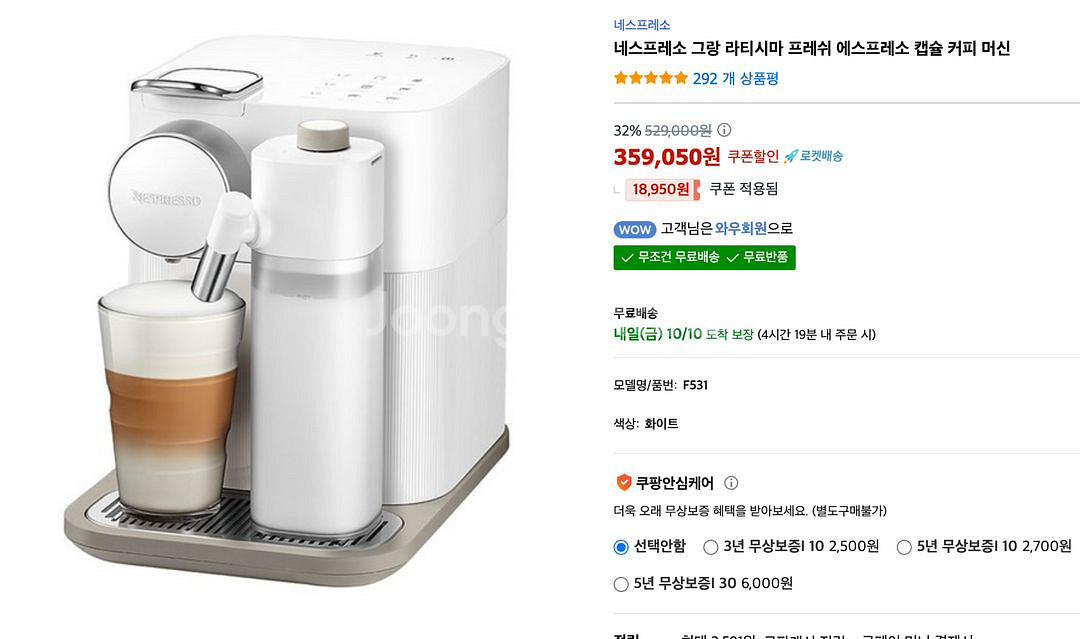Click the 내일(금) 10/10 도착 보장 text
The image size is (1080, 639).
(x=683, y=334)
